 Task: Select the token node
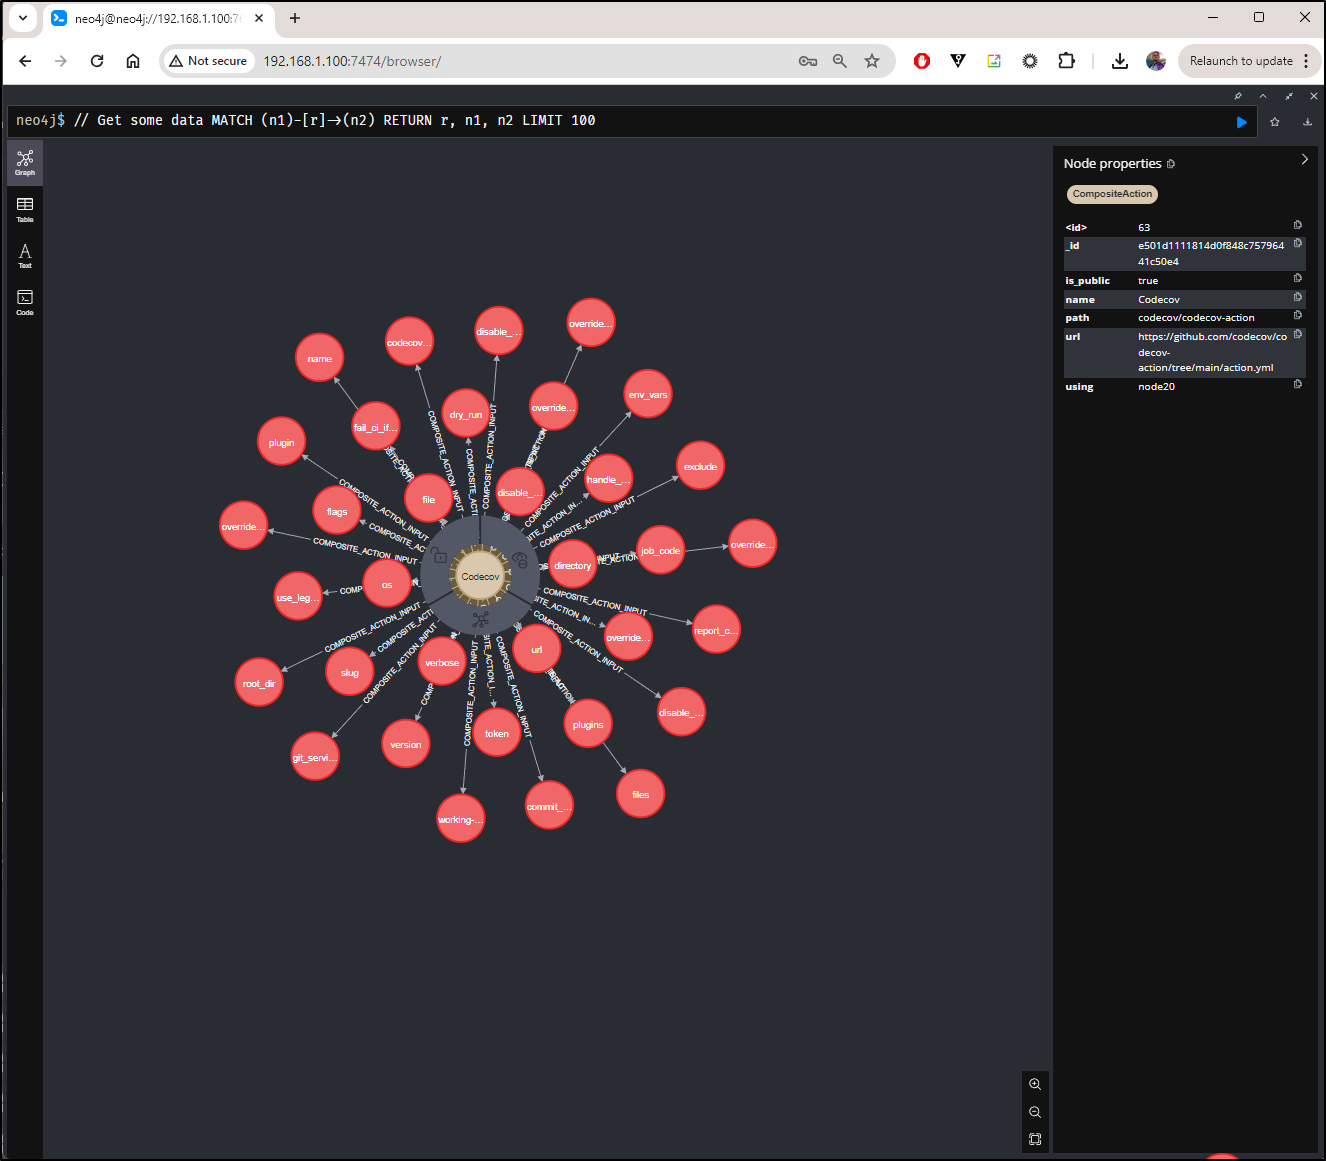pyautogui.click(x=497, y=733)
